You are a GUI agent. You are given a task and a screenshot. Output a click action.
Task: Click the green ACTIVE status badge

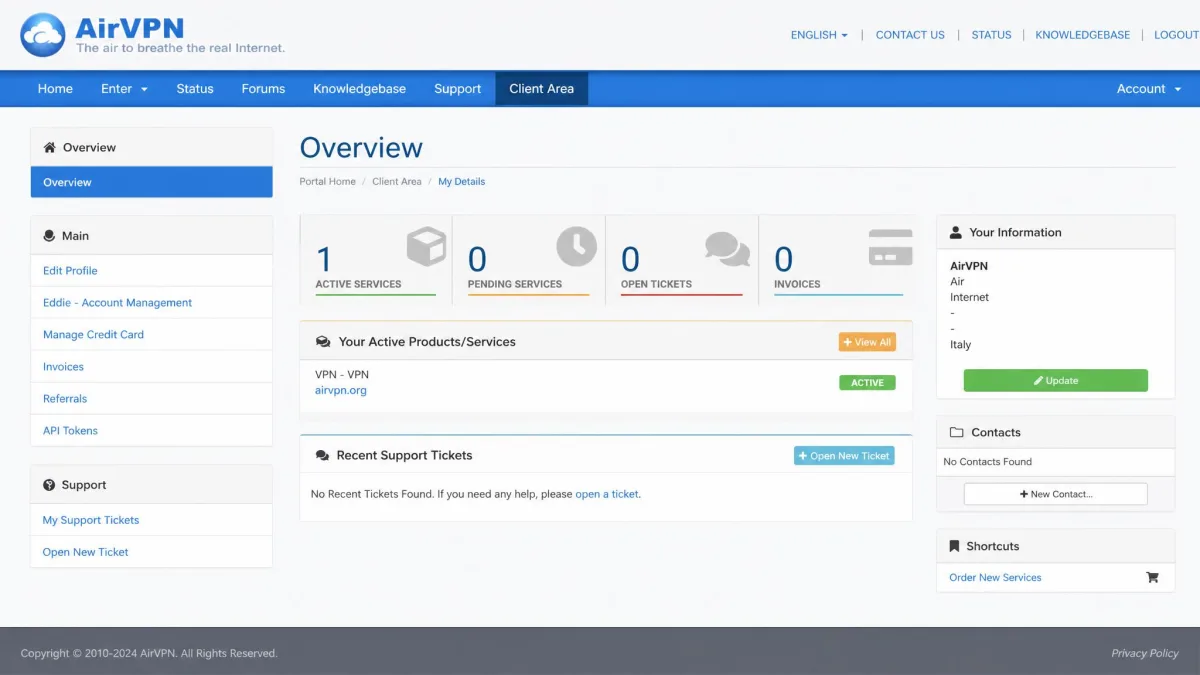867,383
